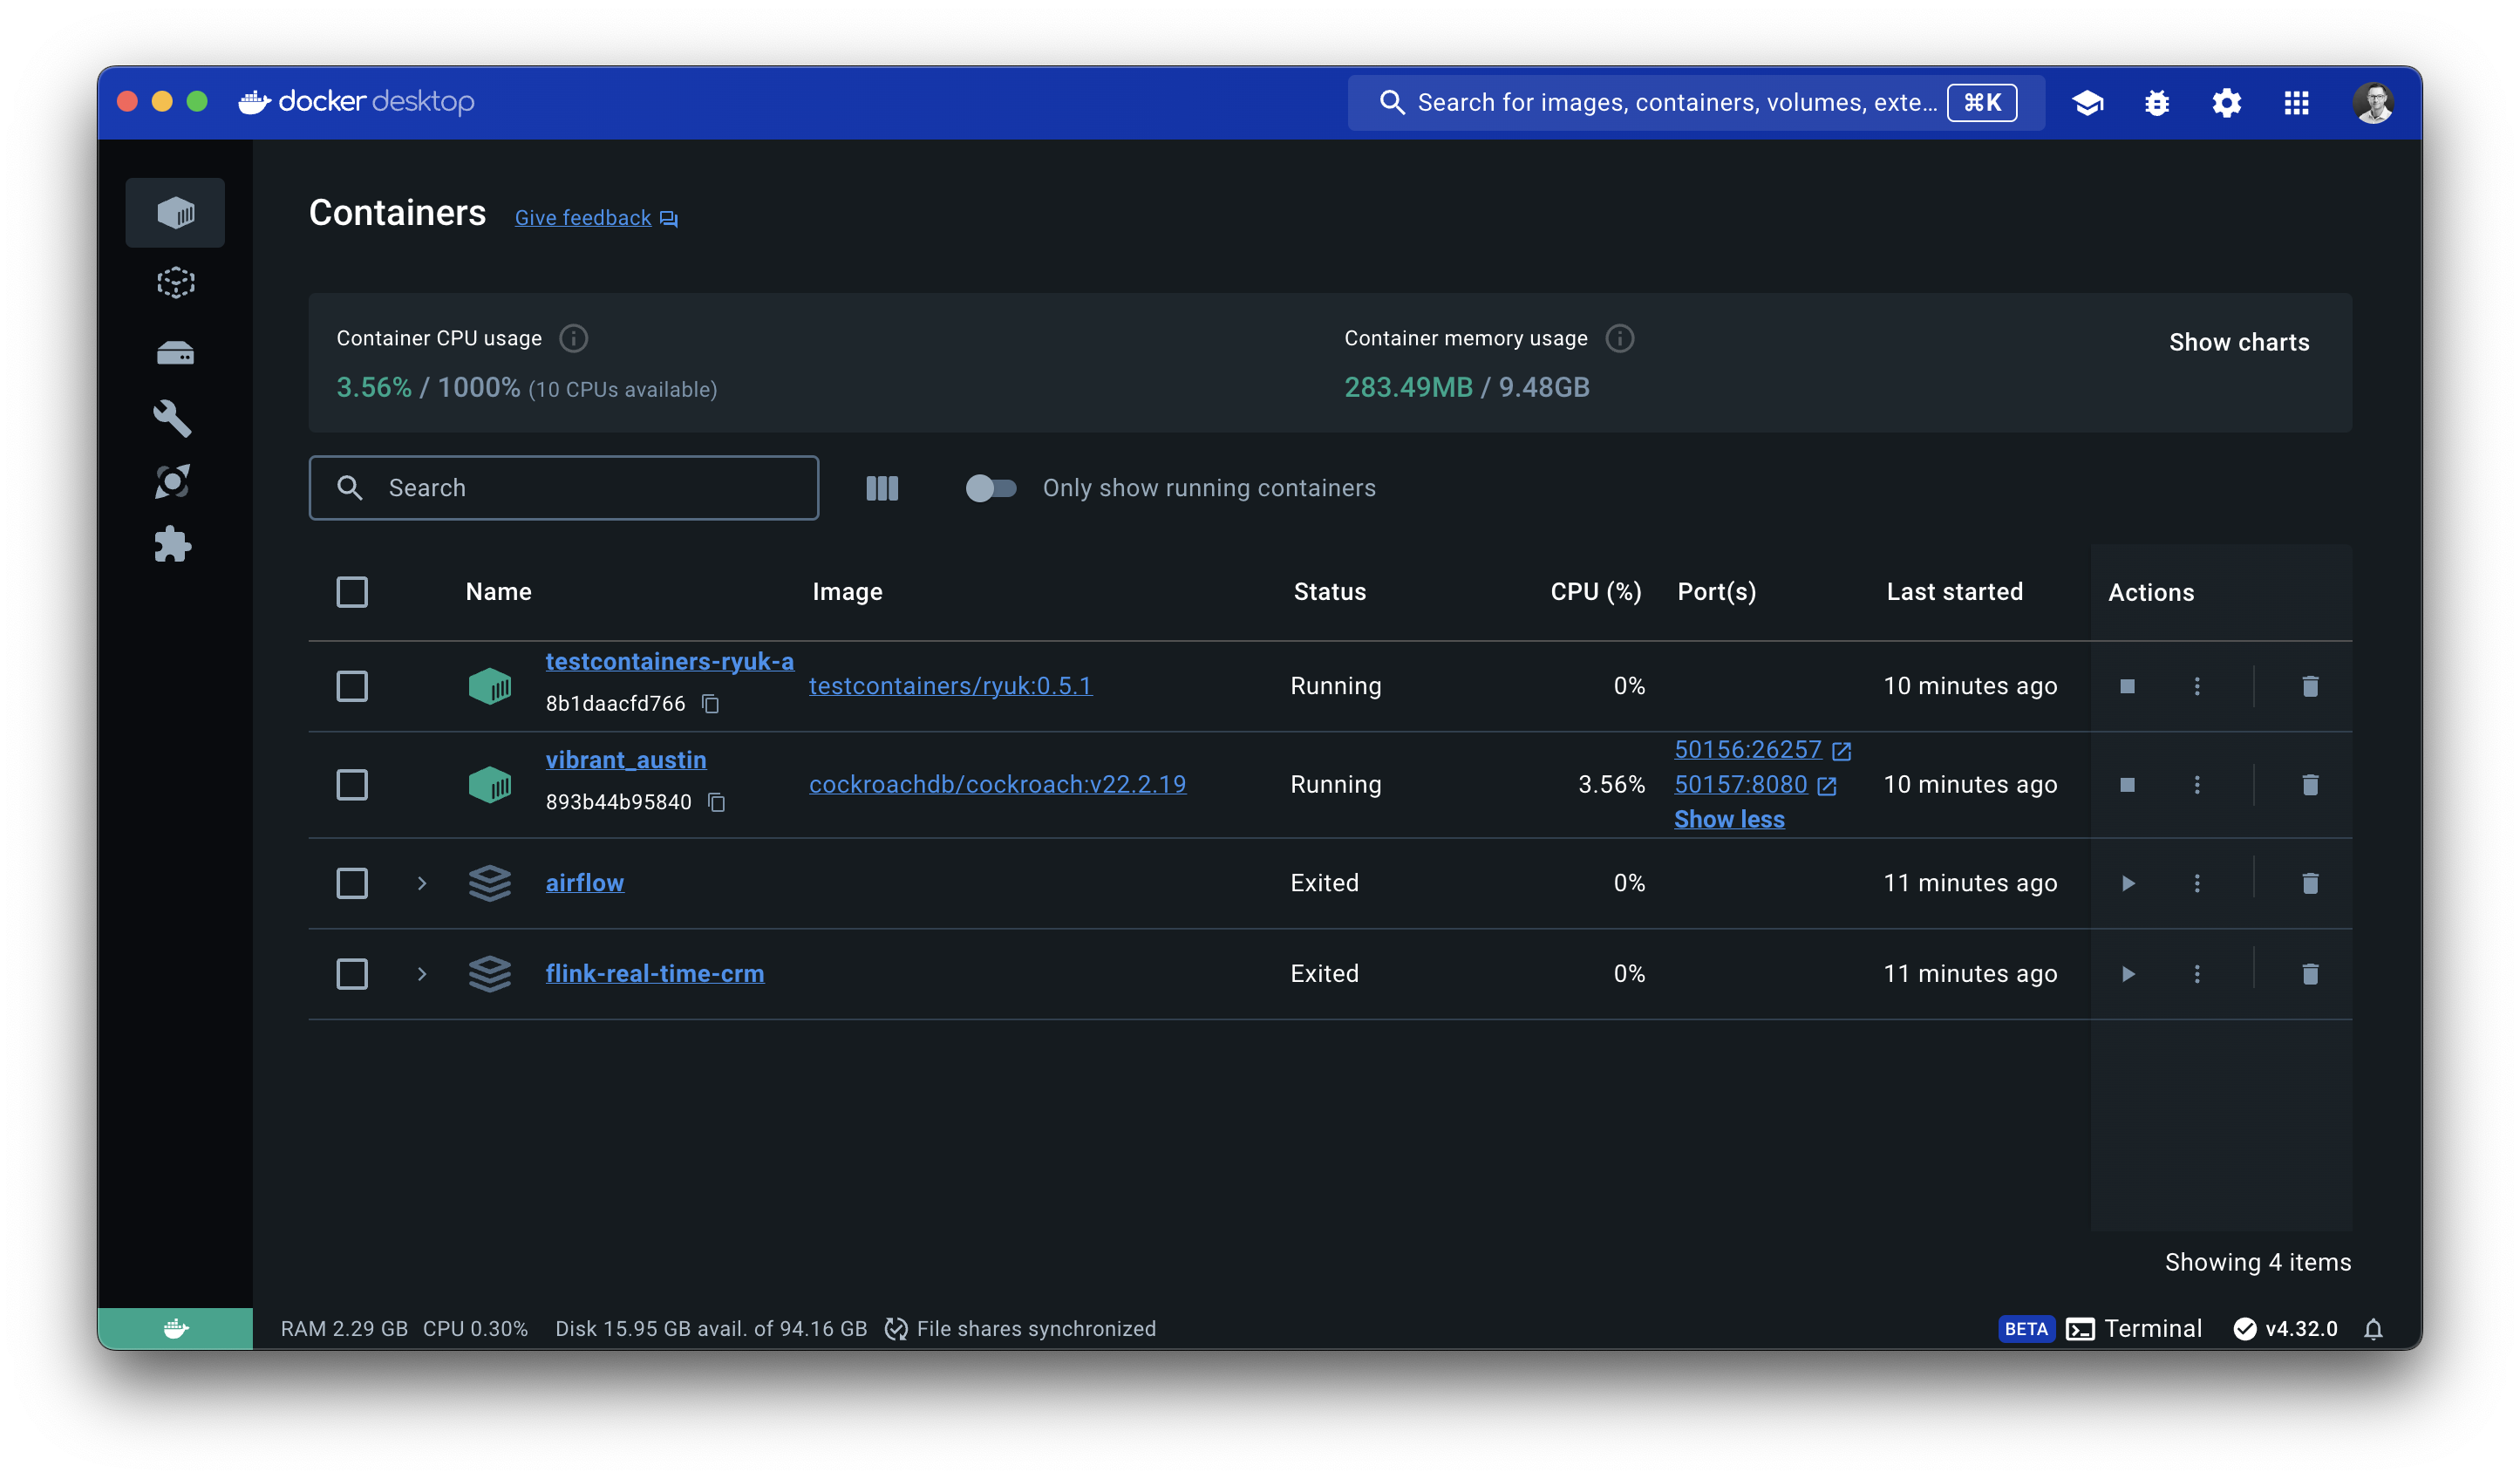Click port 50156:26257 external link
The width and height of the screenshot is (2520, 1479).
(1842, 748)
